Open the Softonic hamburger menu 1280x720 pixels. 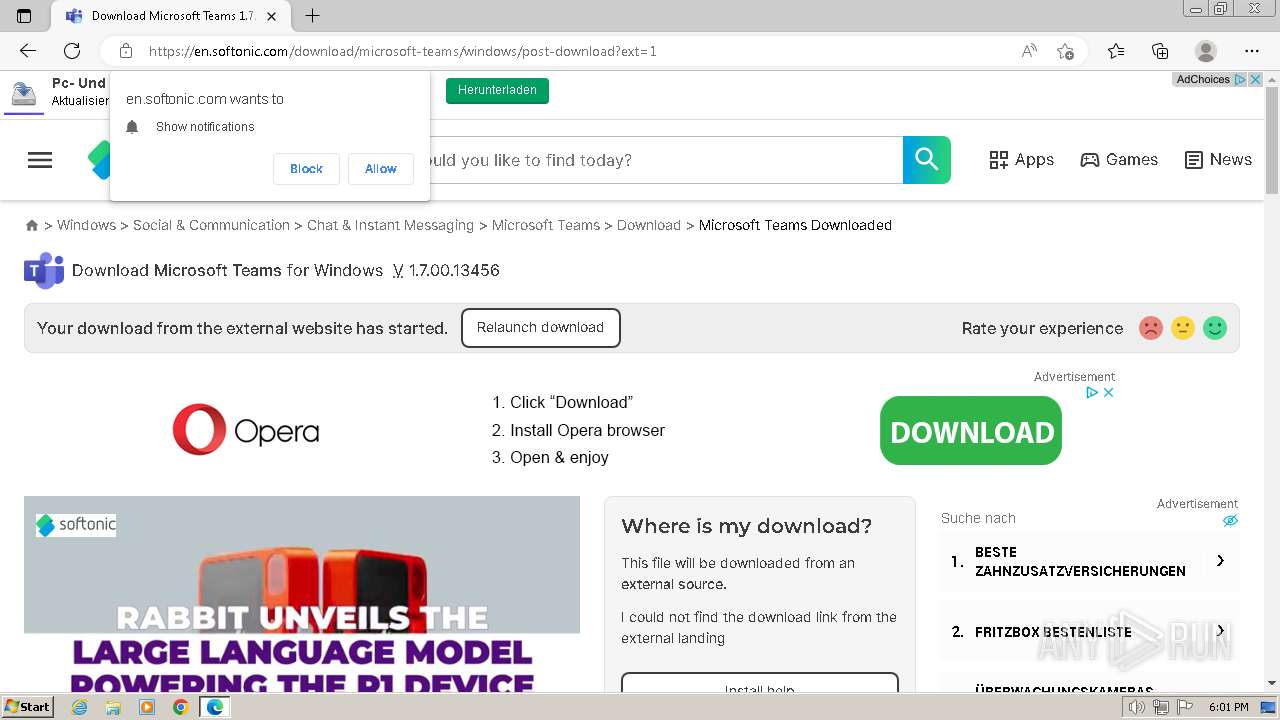point(40,160)
